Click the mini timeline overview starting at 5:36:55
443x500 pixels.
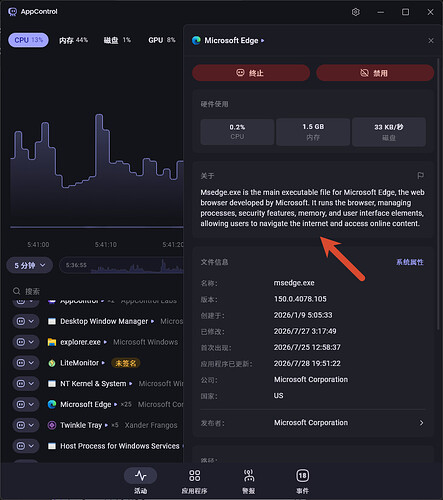pyautogui.click(x=122, y=266)
